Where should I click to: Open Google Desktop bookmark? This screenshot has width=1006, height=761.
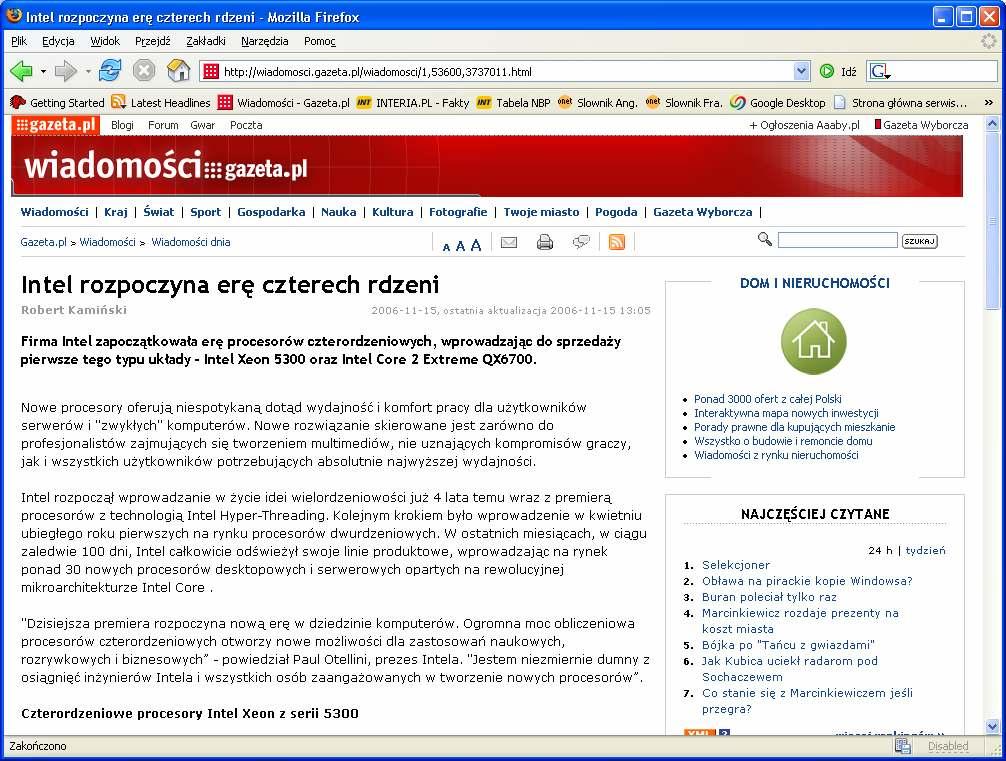[x=778, y=103]
